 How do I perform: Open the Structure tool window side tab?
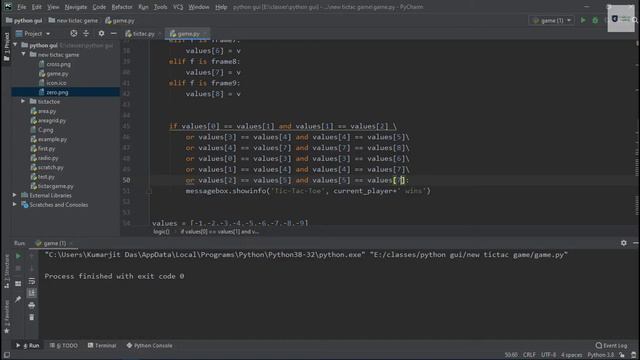7,271
